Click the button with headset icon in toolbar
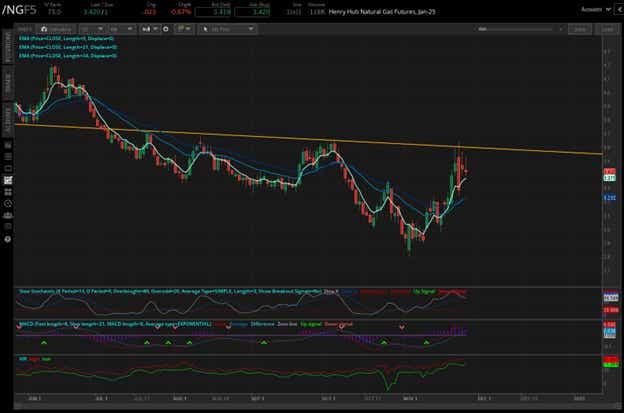 (56, 29)
